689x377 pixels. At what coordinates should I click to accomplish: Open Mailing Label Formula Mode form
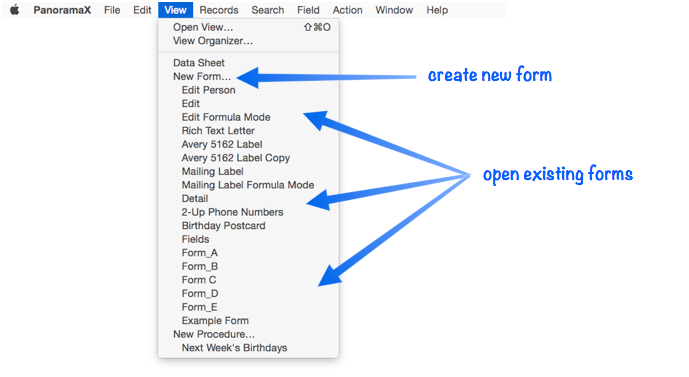(x=249, y=185)
